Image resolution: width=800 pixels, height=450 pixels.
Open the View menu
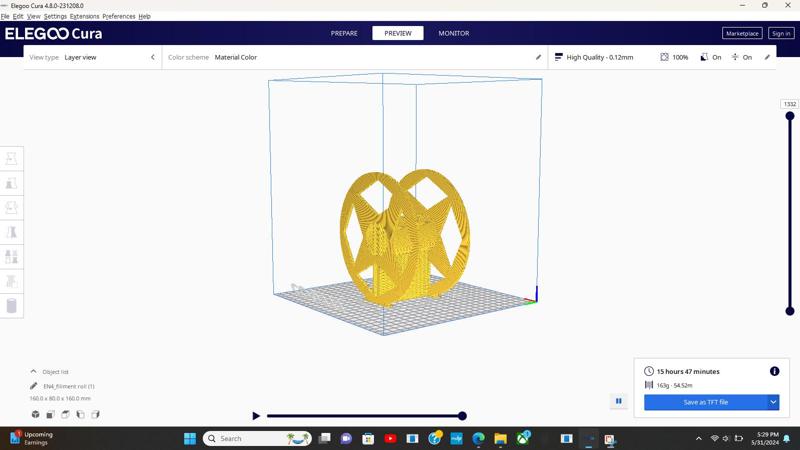(x=33, y=16)
